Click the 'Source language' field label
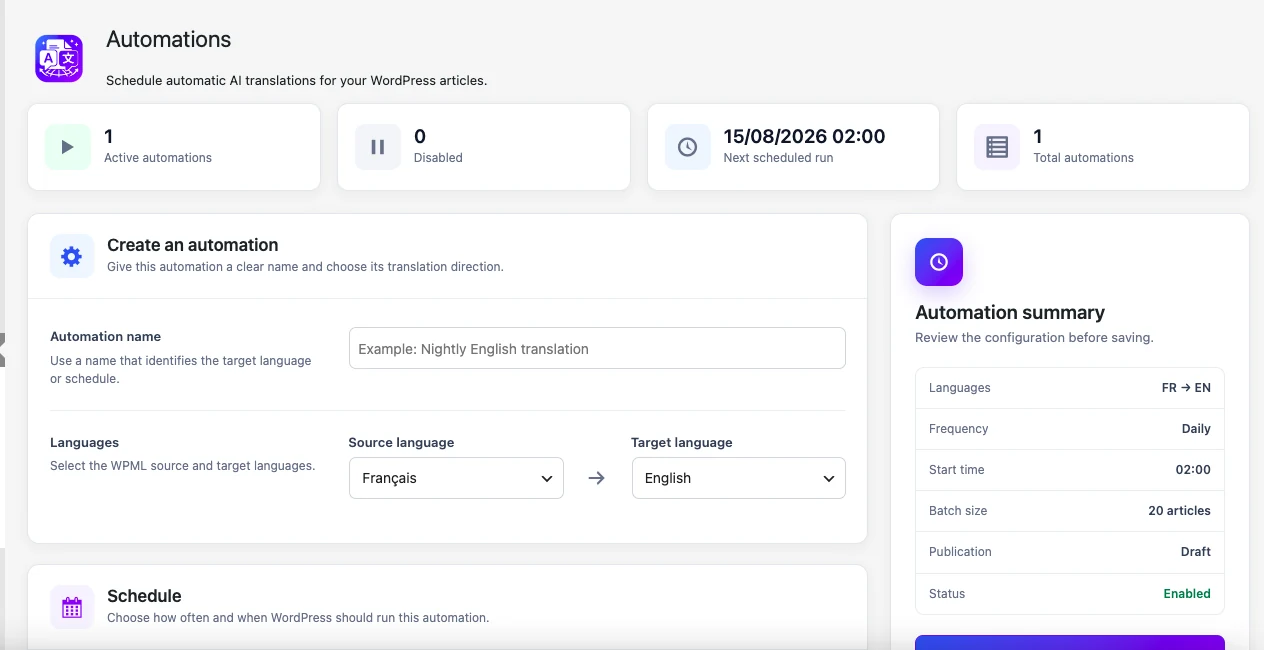Image resolution: width=1264 pixels, height=650 pixels. tap(401, 442)
